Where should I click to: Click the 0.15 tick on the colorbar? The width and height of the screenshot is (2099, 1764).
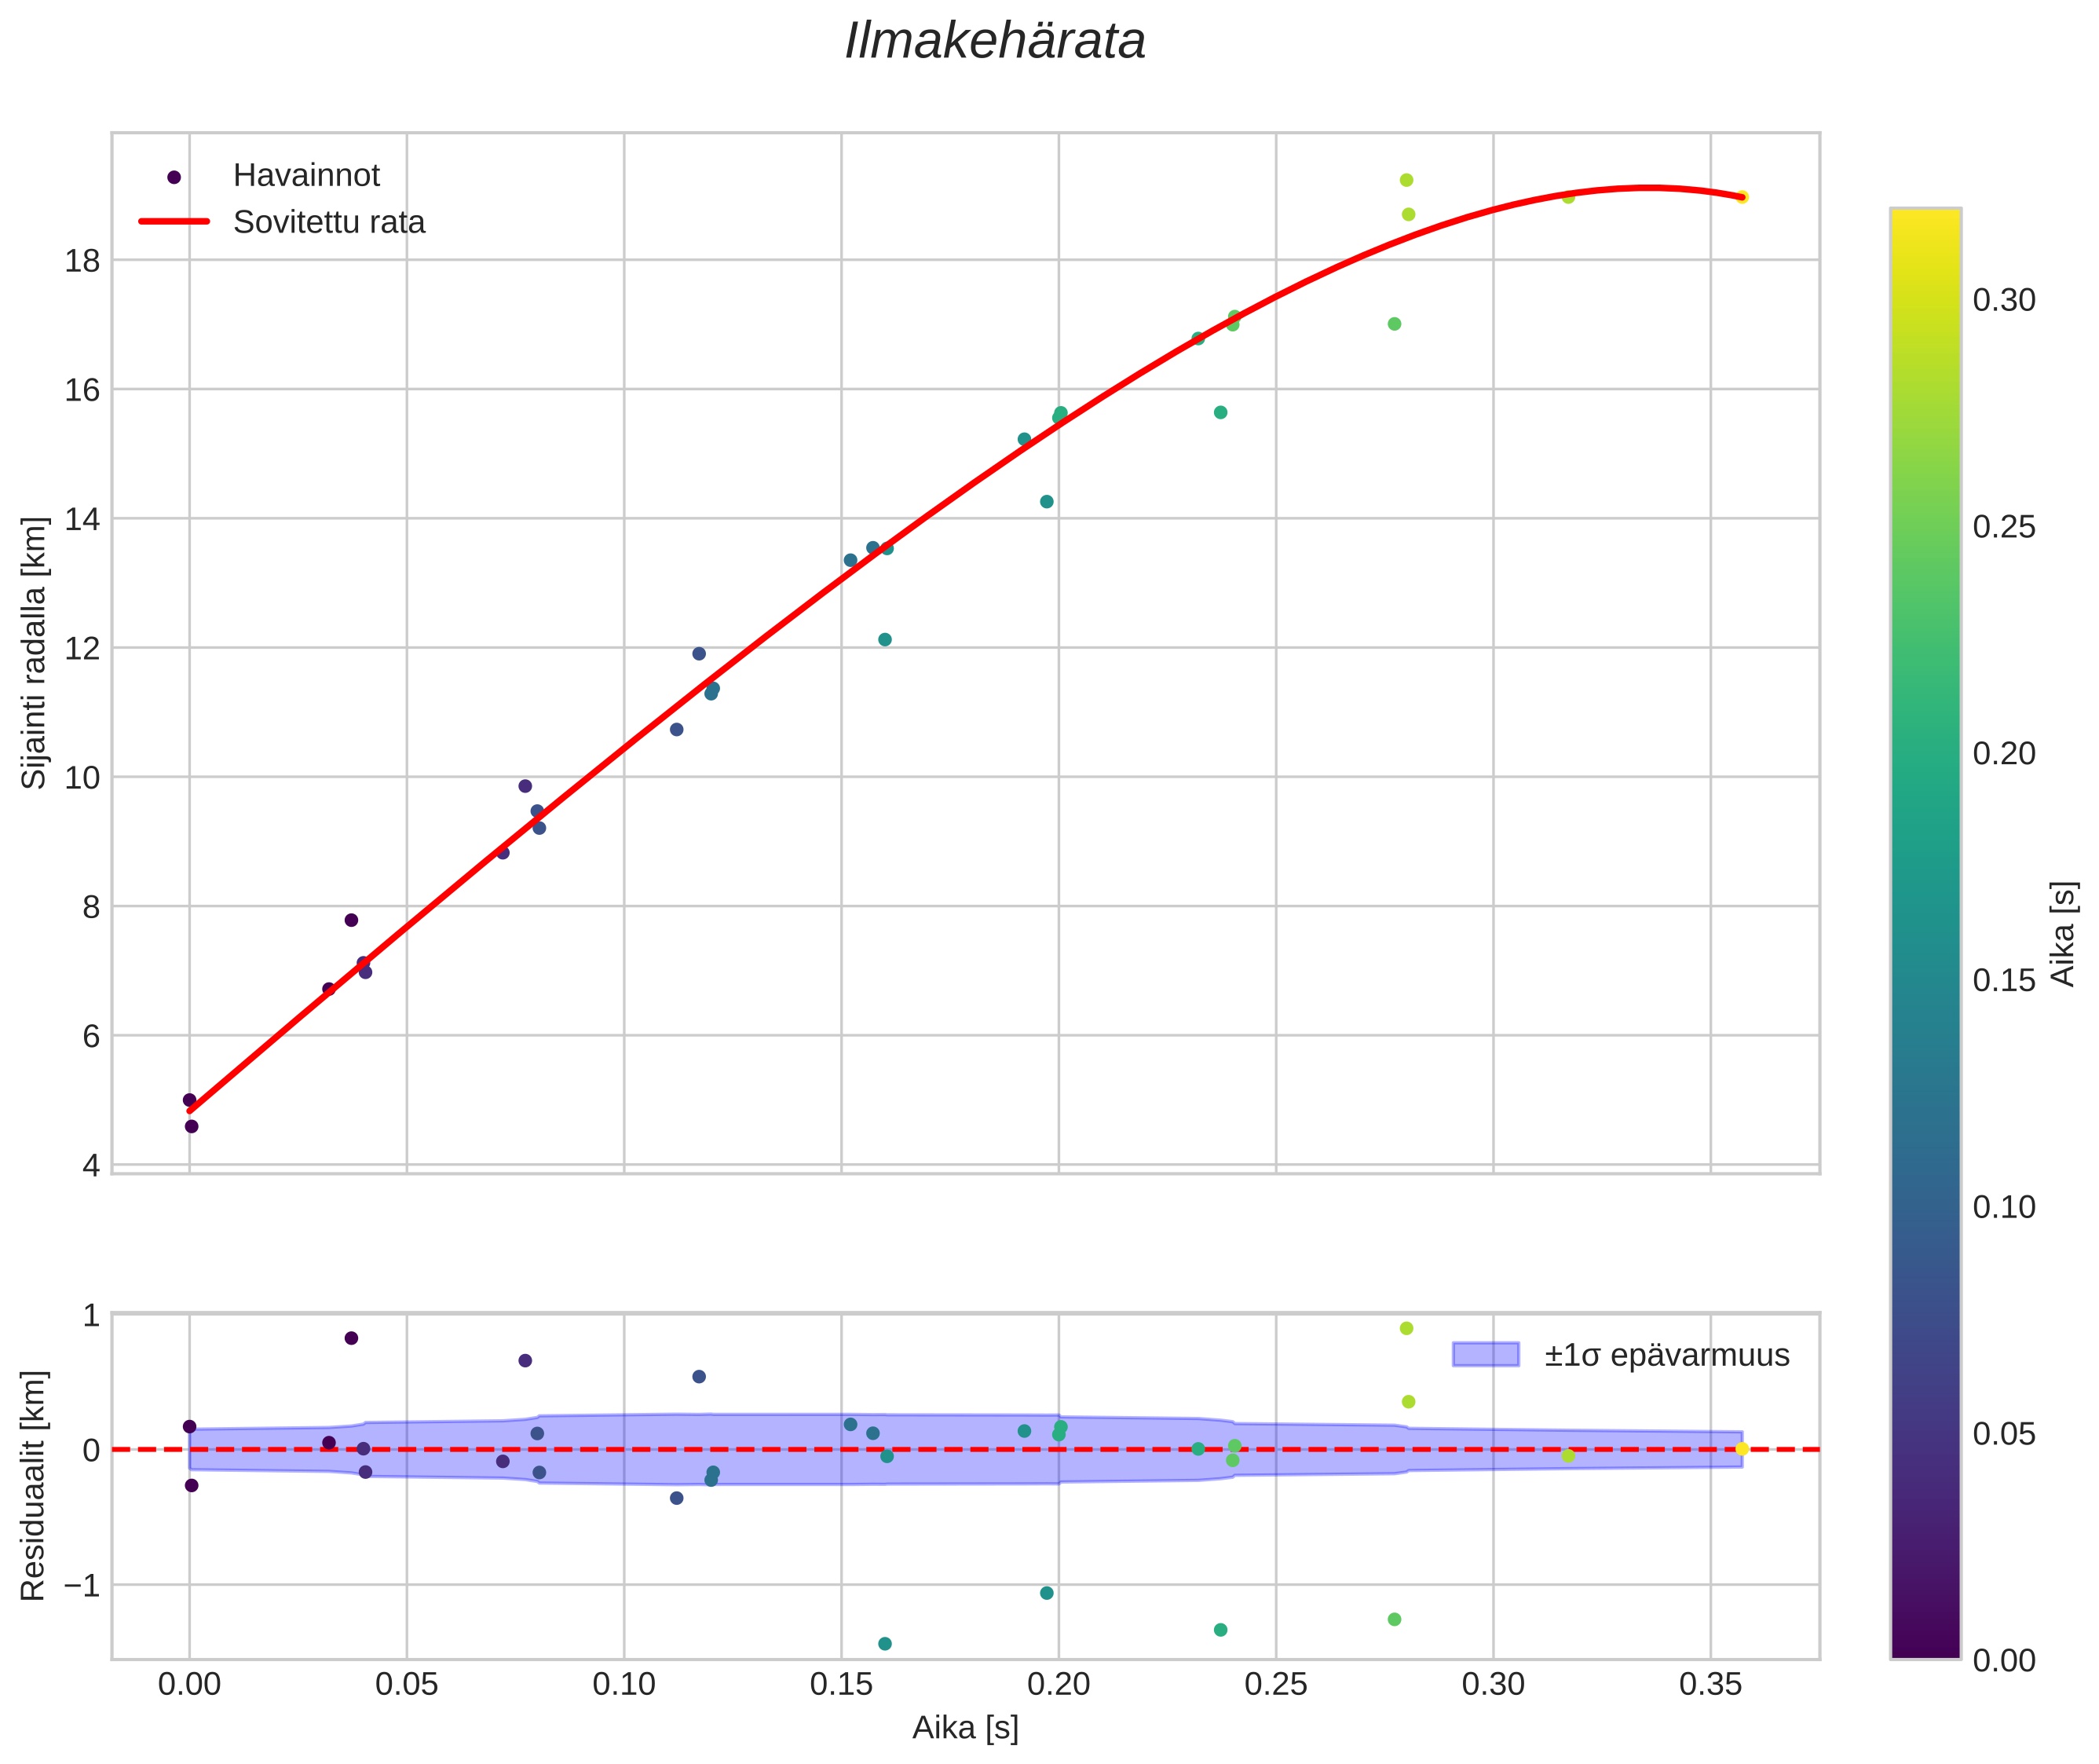click(2003, 981)
